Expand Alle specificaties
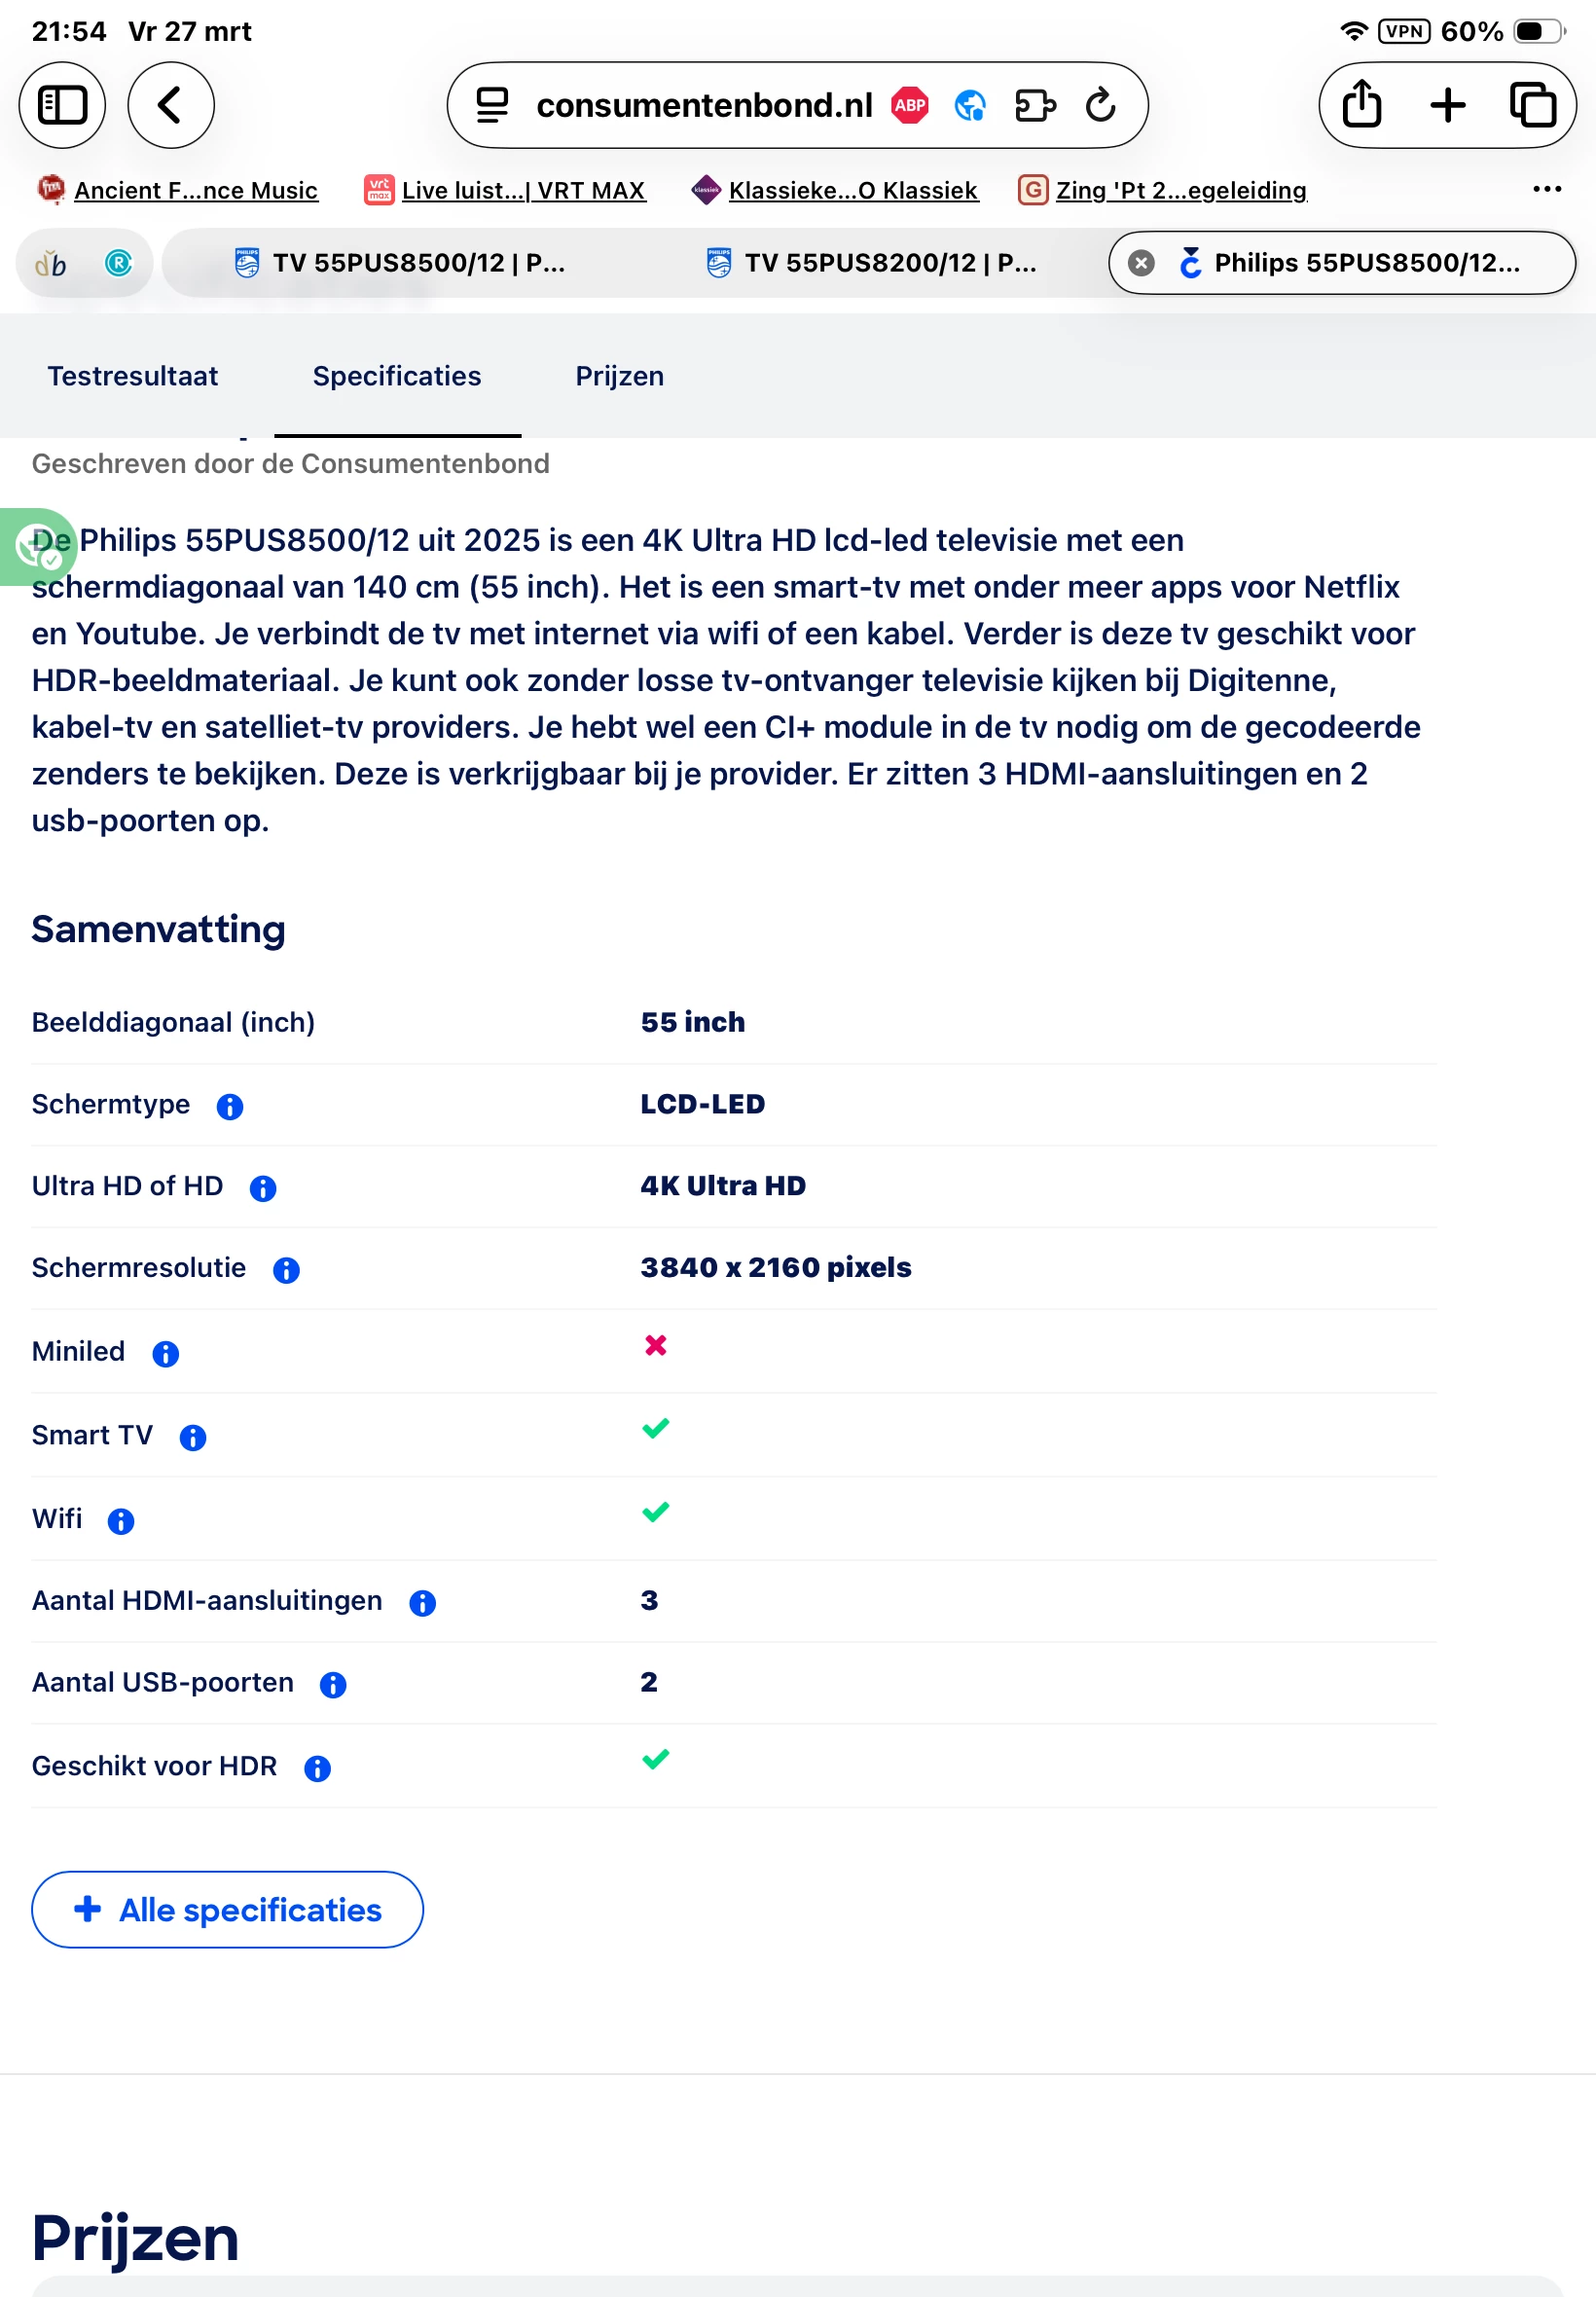The image size is (1596, 2297). (x=228, y=1910)
